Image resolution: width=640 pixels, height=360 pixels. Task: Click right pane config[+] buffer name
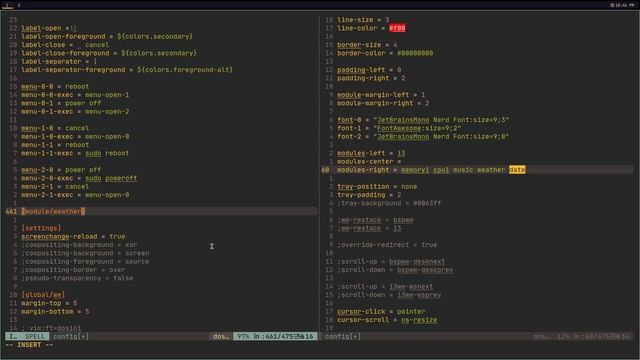coord(342,336)
